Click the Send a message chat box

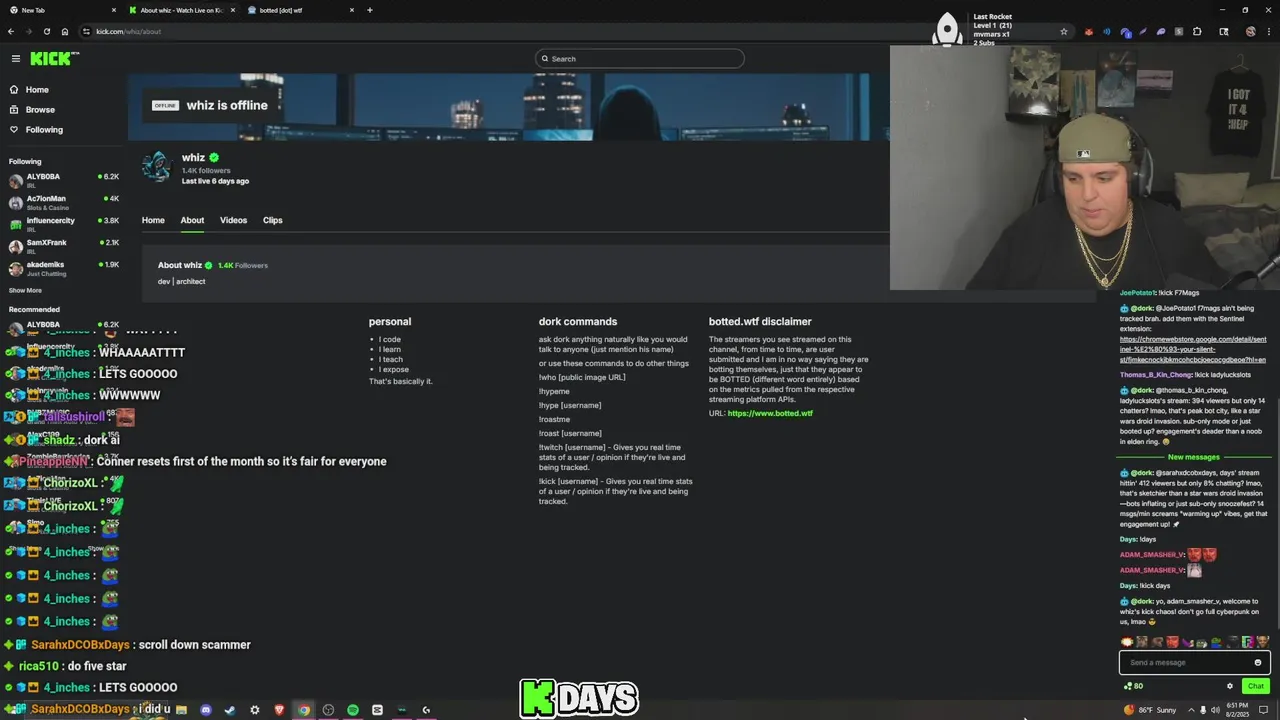point(1194,662)
